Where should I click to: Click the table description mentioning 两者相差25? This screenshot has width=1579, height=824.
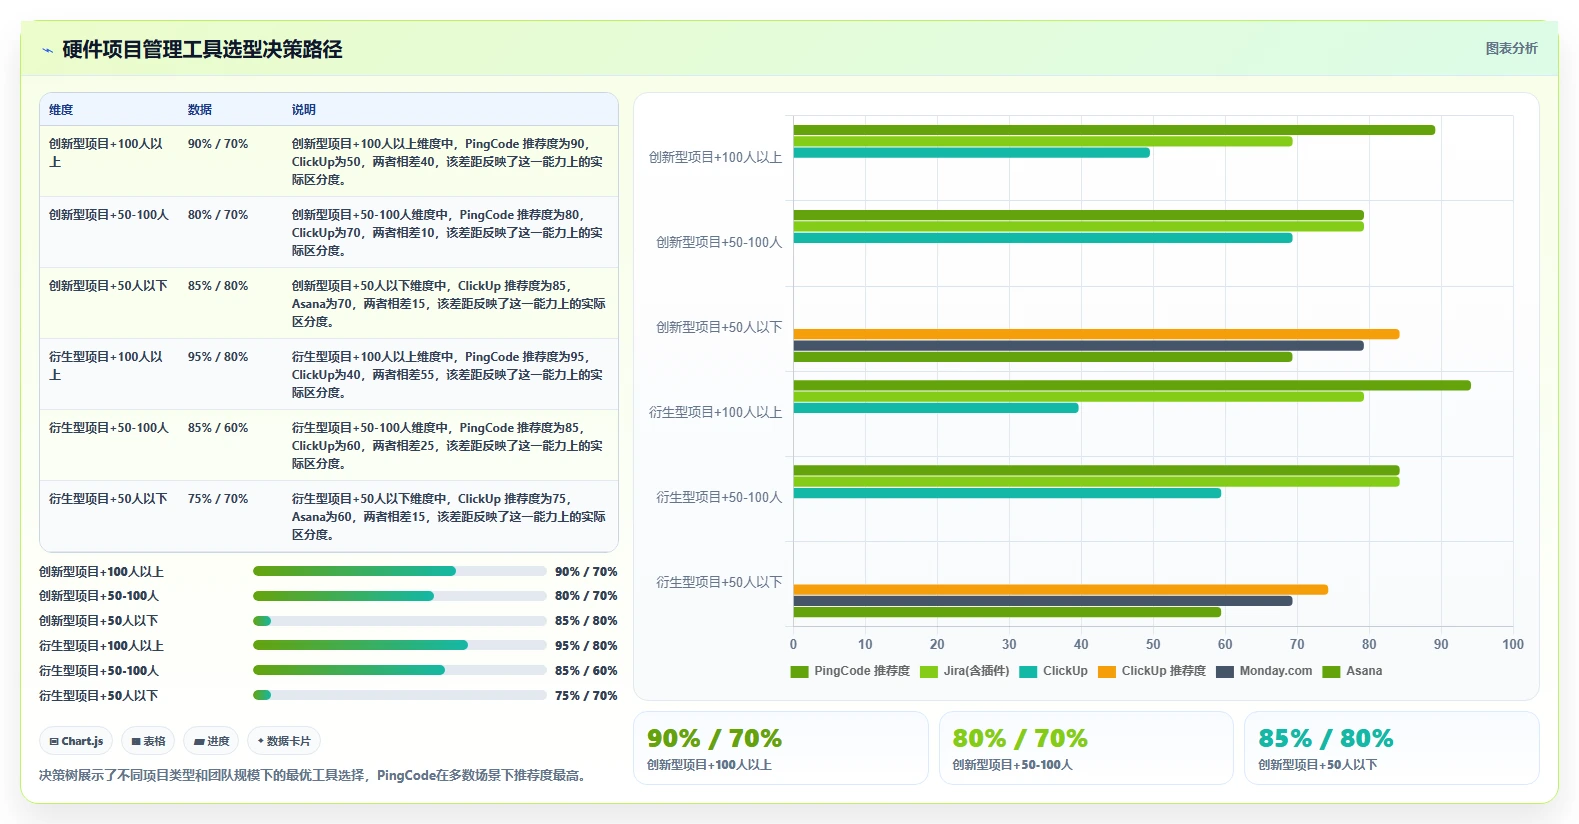click(x=448, y=446)
